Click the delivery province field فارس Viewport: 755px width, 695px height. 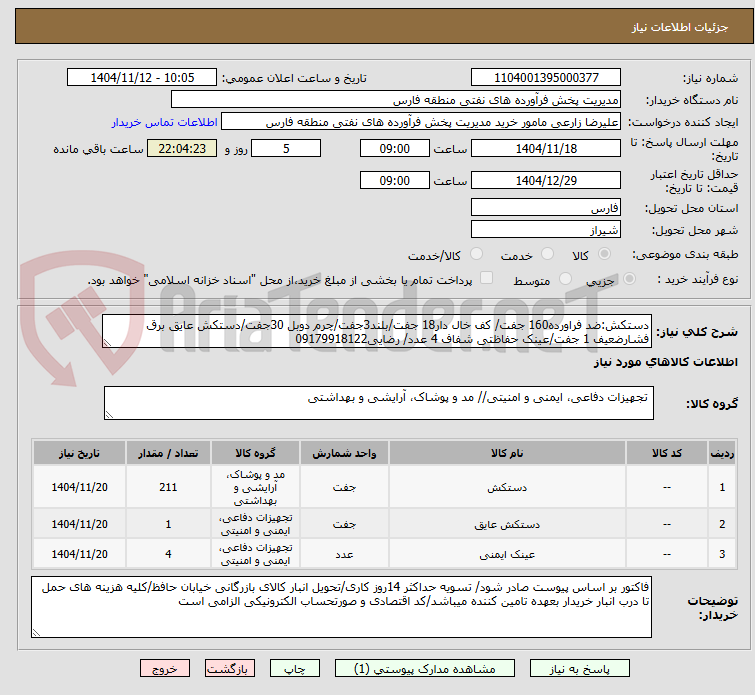pos(546,208)
